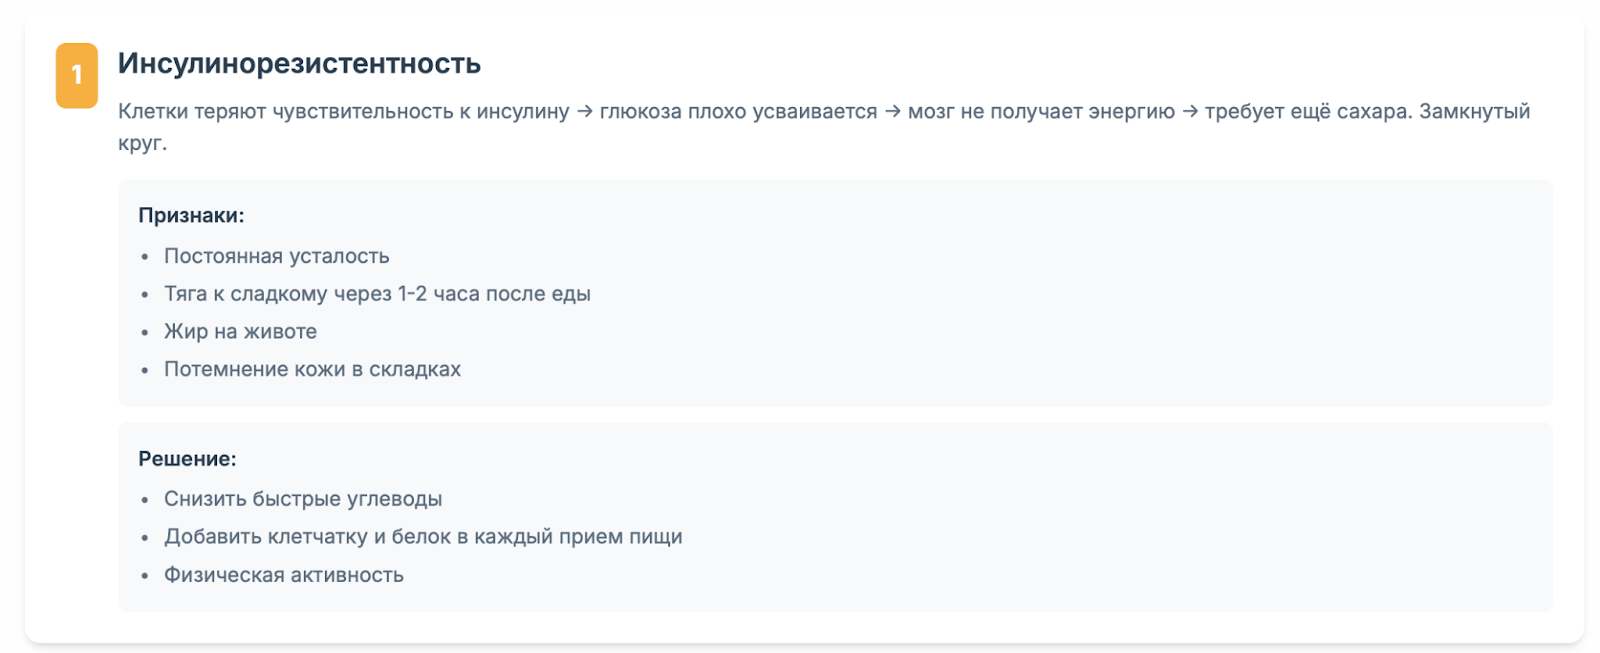Click the first arrow after инсулину
The width and height of the screenshot is (1600, 653).
pyautogui.click(x=585, y=112)
